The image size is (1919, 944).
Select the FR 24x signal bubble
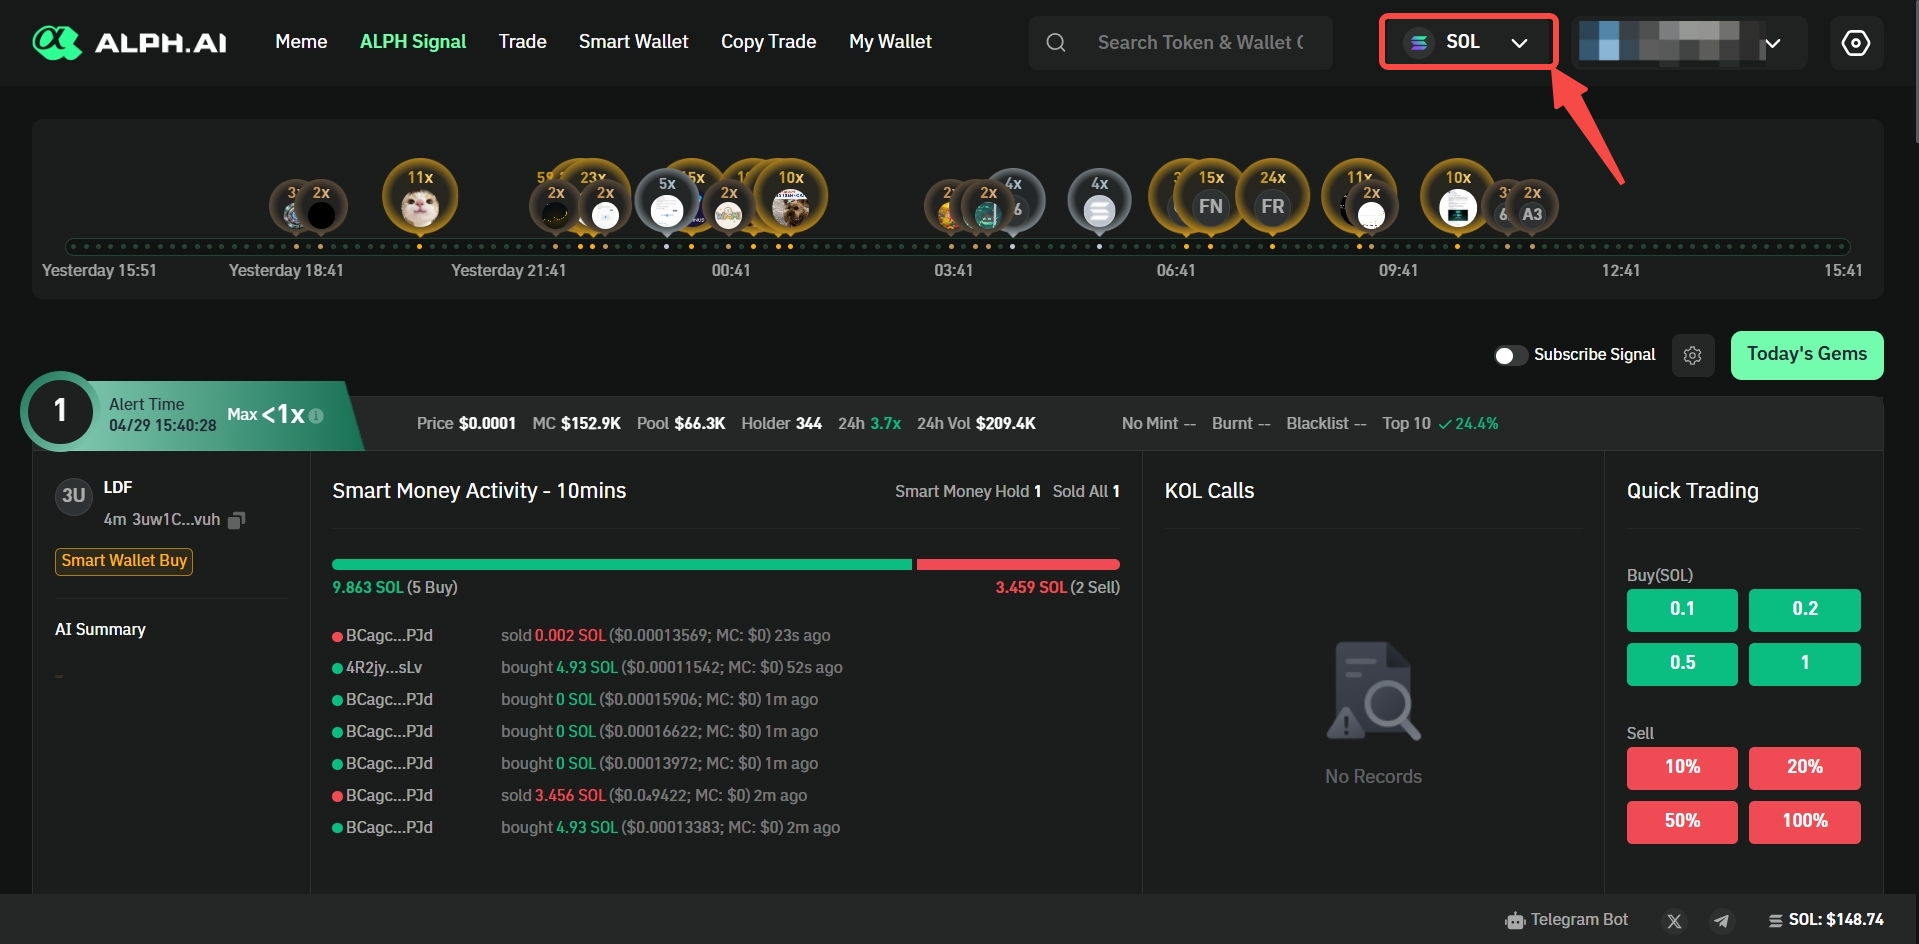click(1272, 197)
